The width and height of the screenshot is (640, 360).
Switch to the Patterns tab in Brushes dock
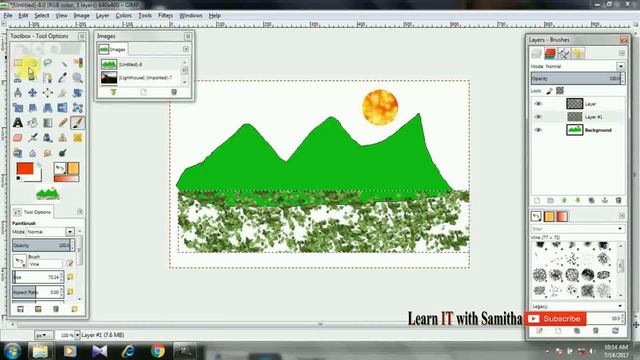[549, 216]
